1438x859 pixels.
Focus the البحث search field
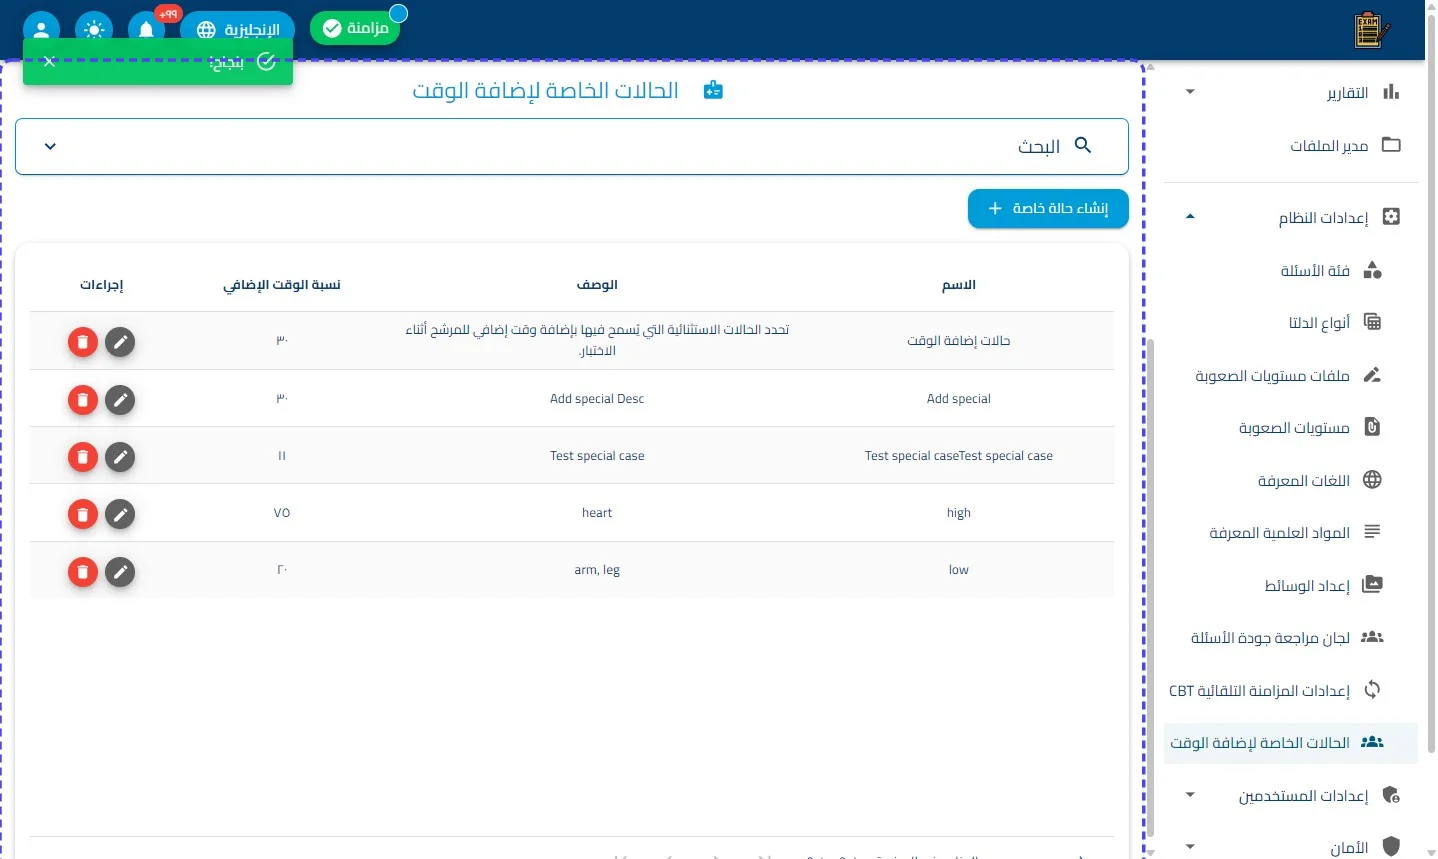pos(572,146)
